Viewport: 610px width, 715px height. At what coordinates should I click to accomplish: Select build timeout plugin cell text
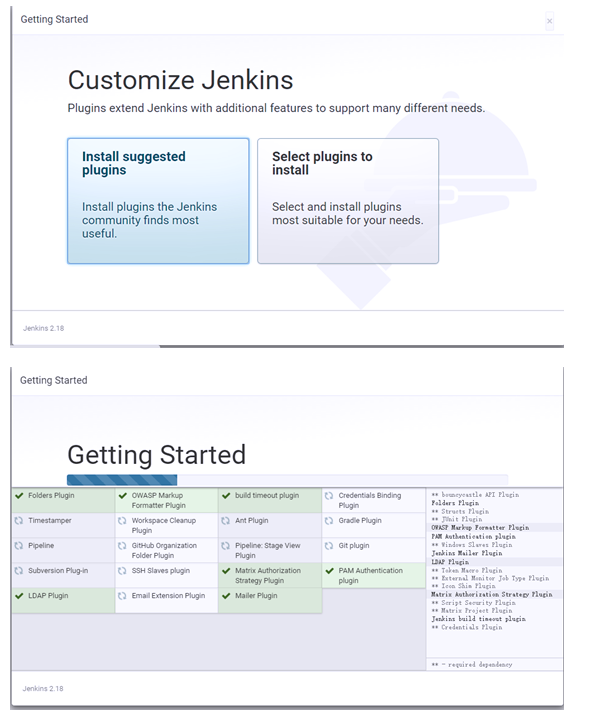tap(267, 495)
